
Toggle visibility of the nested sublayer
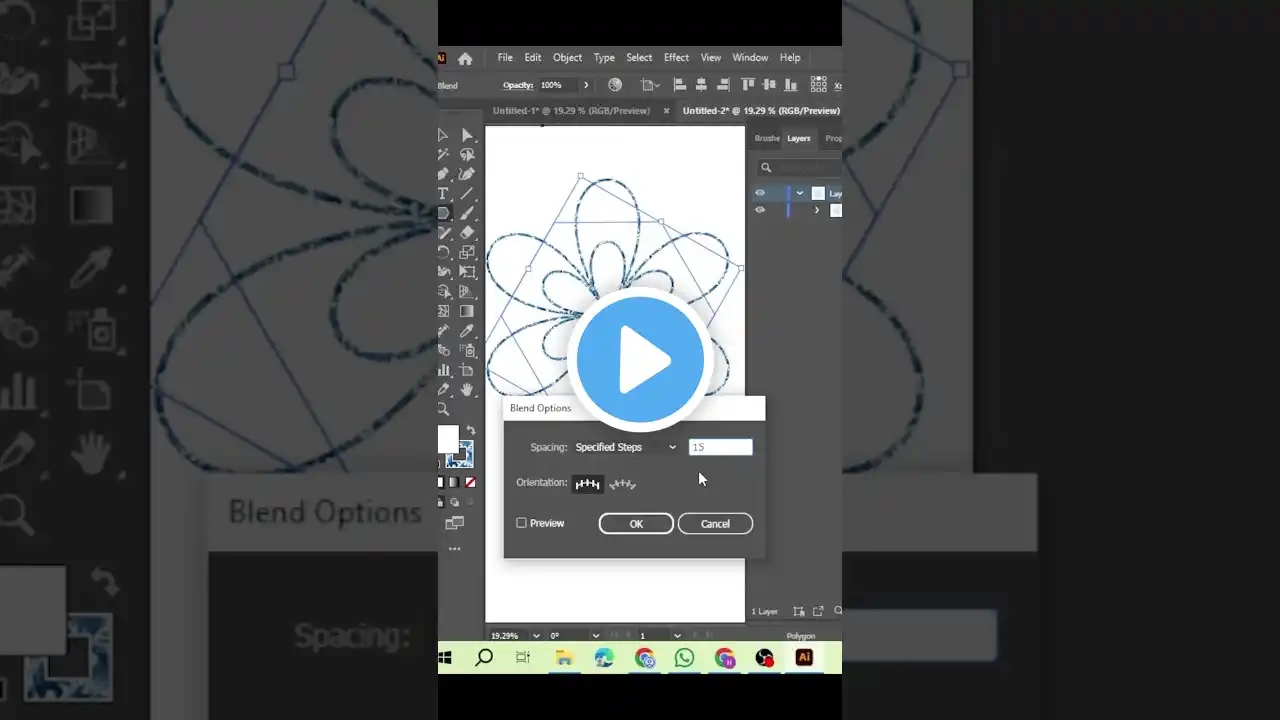760,210
